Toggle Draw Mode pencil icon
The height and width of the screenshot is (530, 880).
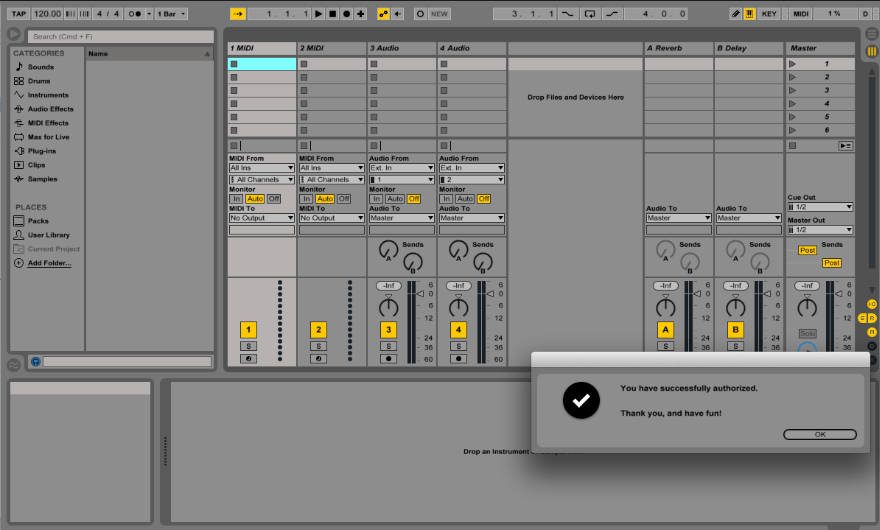click(735, 13)
